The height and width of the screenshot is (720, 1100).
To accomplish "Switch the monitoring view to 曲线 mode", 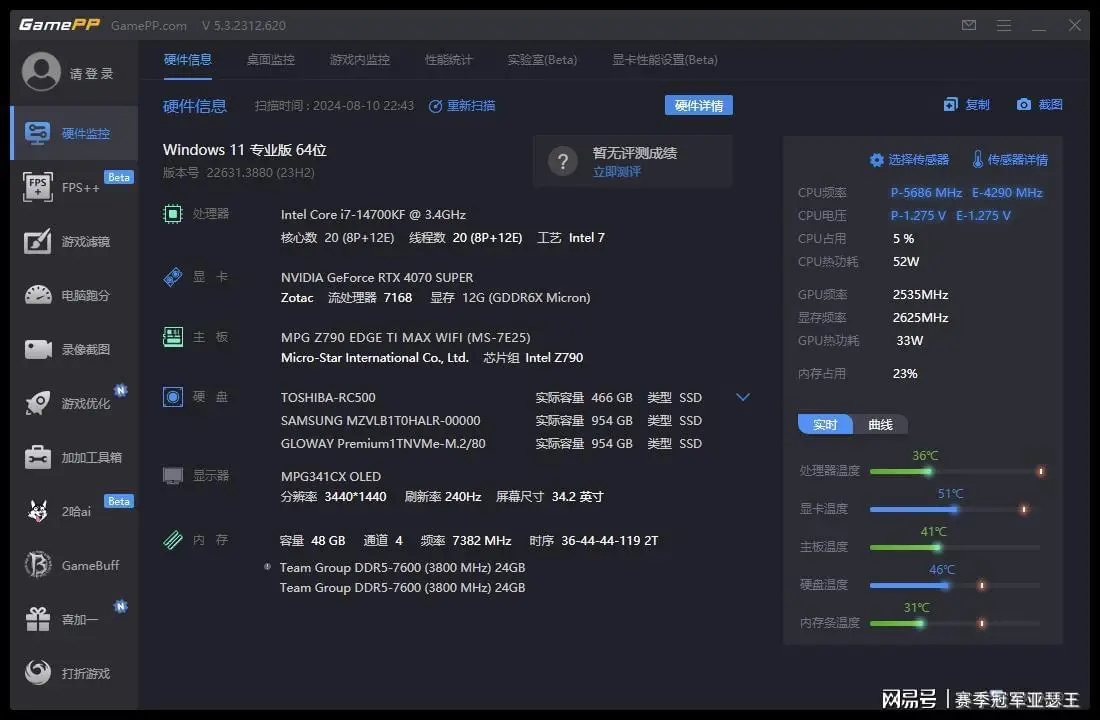I will [x=879, y=424].
